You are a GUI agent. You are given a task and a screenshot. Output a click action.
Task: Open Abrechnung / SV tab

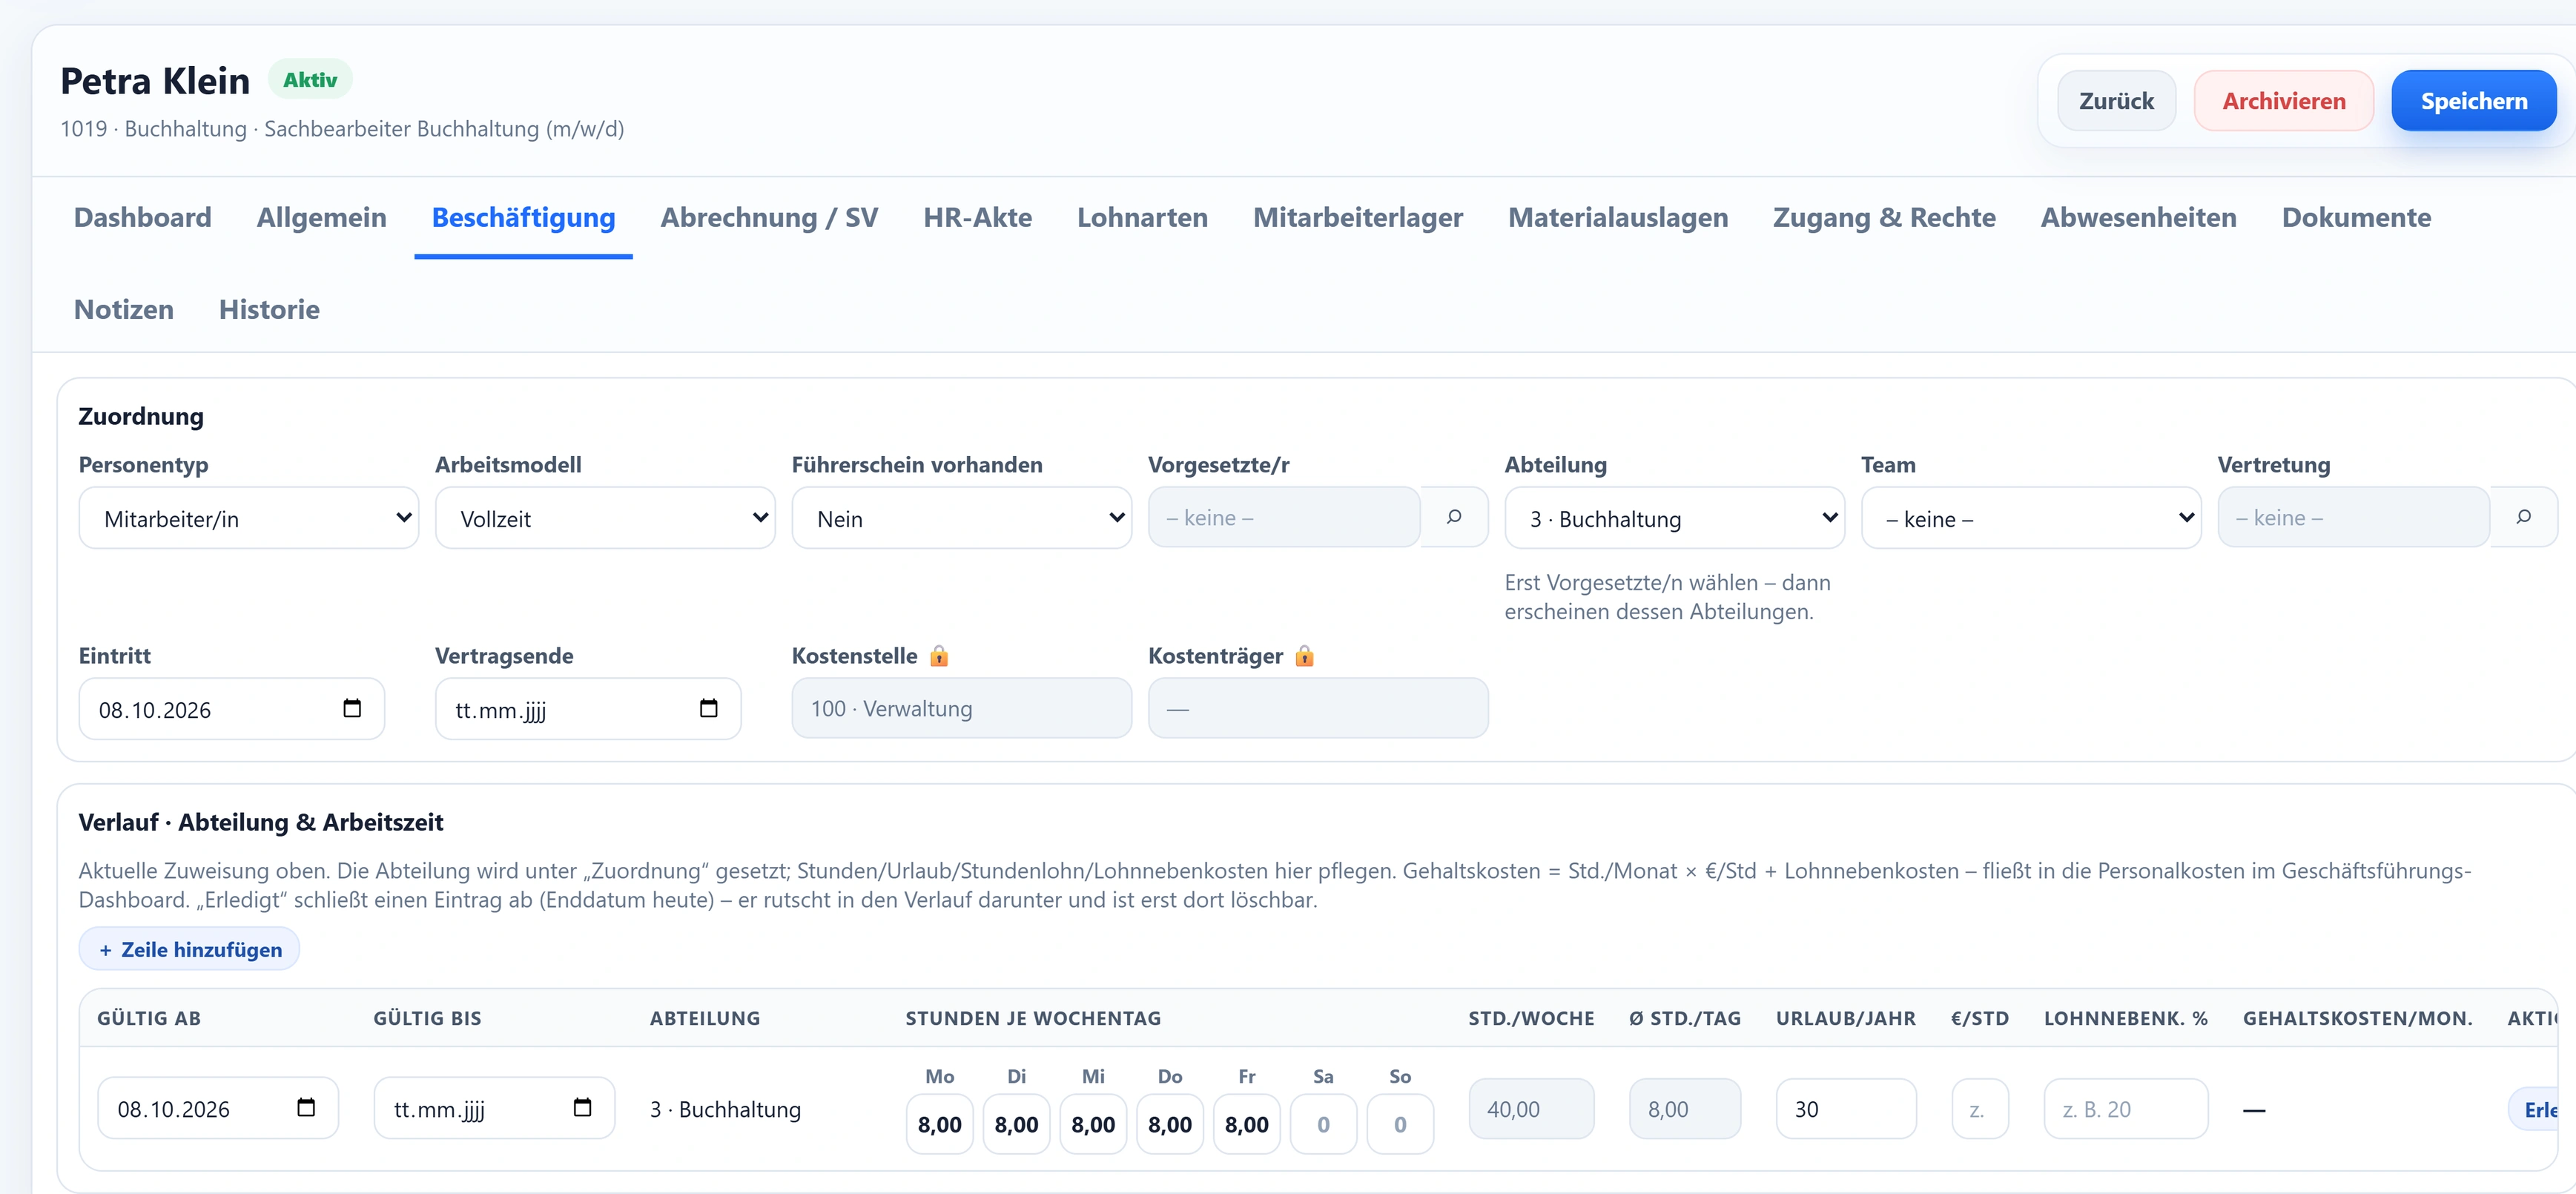click(x=769, y=218)
